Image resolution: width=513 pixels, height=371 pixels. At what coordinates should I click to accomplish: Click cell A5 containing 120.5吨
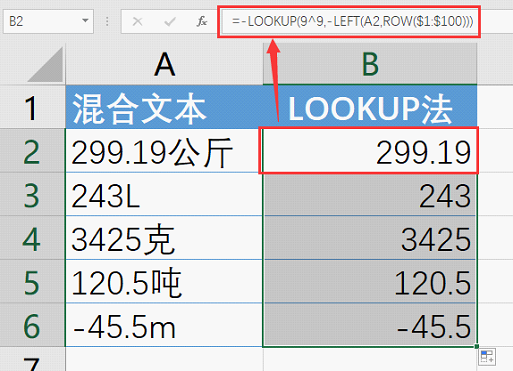(164, 281)
